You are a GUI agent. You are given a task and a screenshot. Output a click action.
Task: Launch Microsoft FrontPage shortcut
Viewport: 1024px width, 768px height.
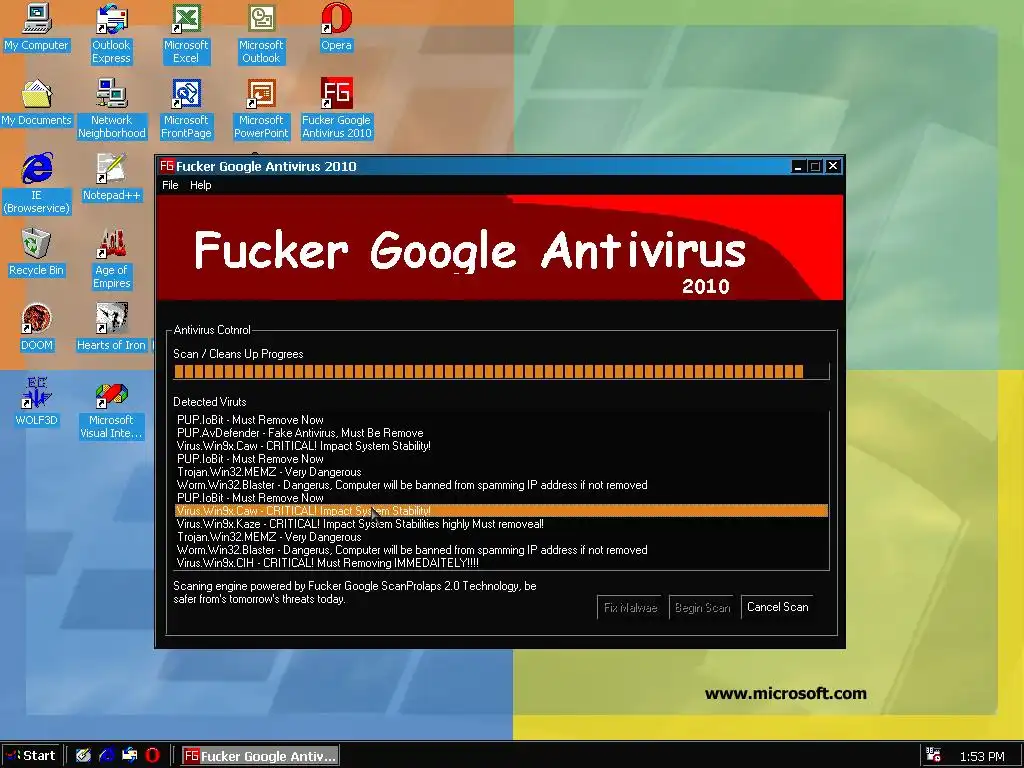pyautogui.click(x=186, y=109)
